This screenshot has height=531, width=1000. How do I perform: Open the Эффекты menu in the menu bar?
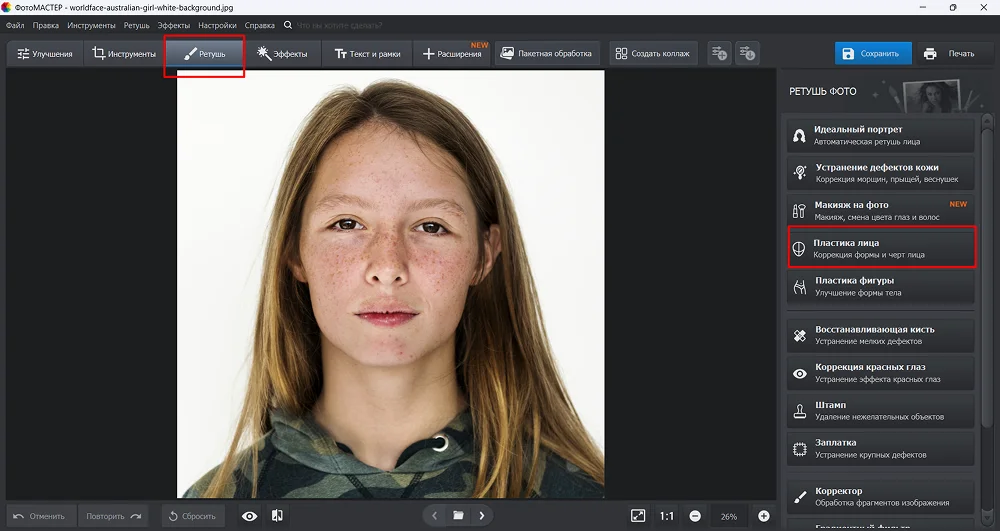pyautogui.click(x=173, y=25)
